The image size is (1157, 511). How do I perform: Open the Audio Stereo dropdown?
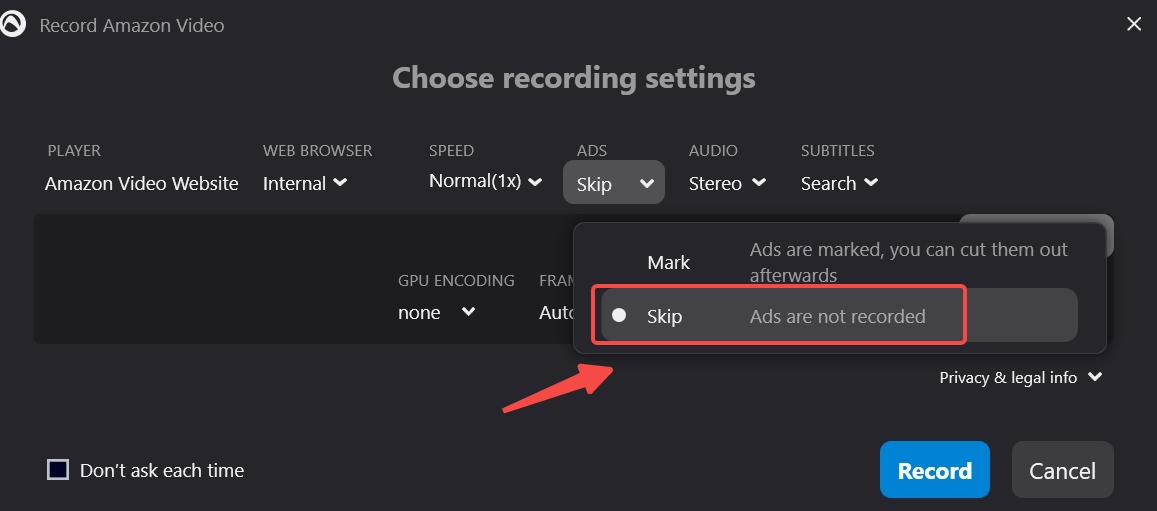[x=727, y=183]
